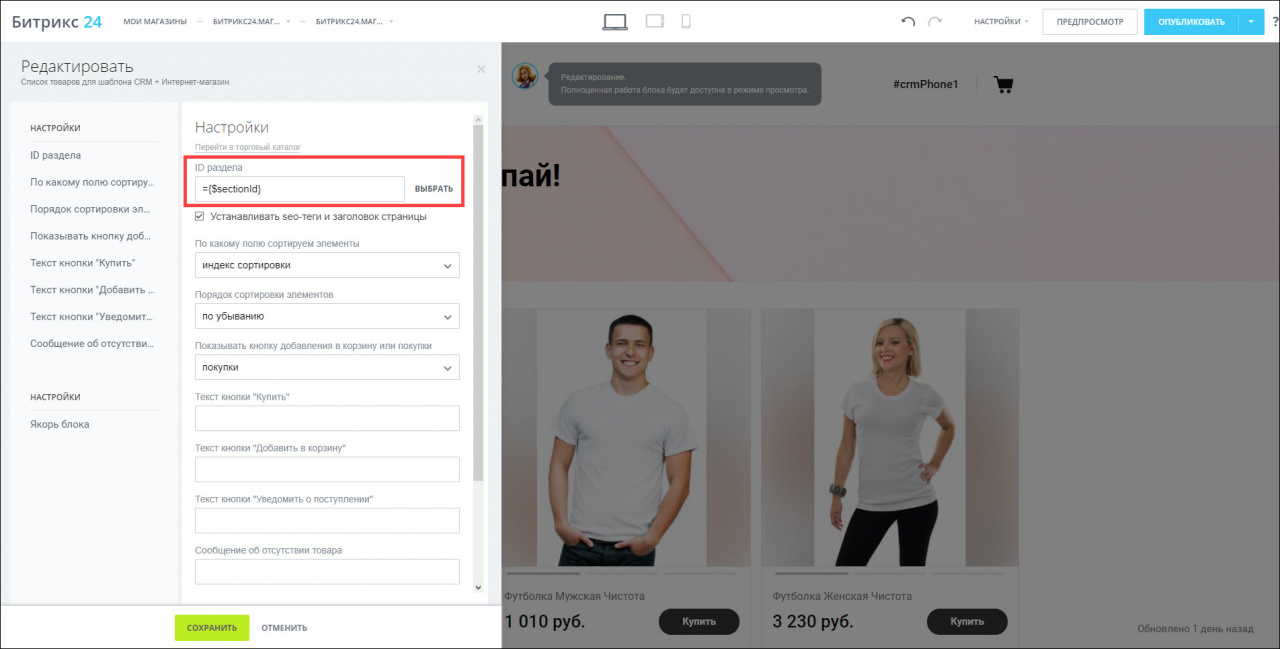Image resolution: width=1280 pixels, height=649 pixels.
Task: Click the Битрикс 24 logo
Action: tap(57, 21)
